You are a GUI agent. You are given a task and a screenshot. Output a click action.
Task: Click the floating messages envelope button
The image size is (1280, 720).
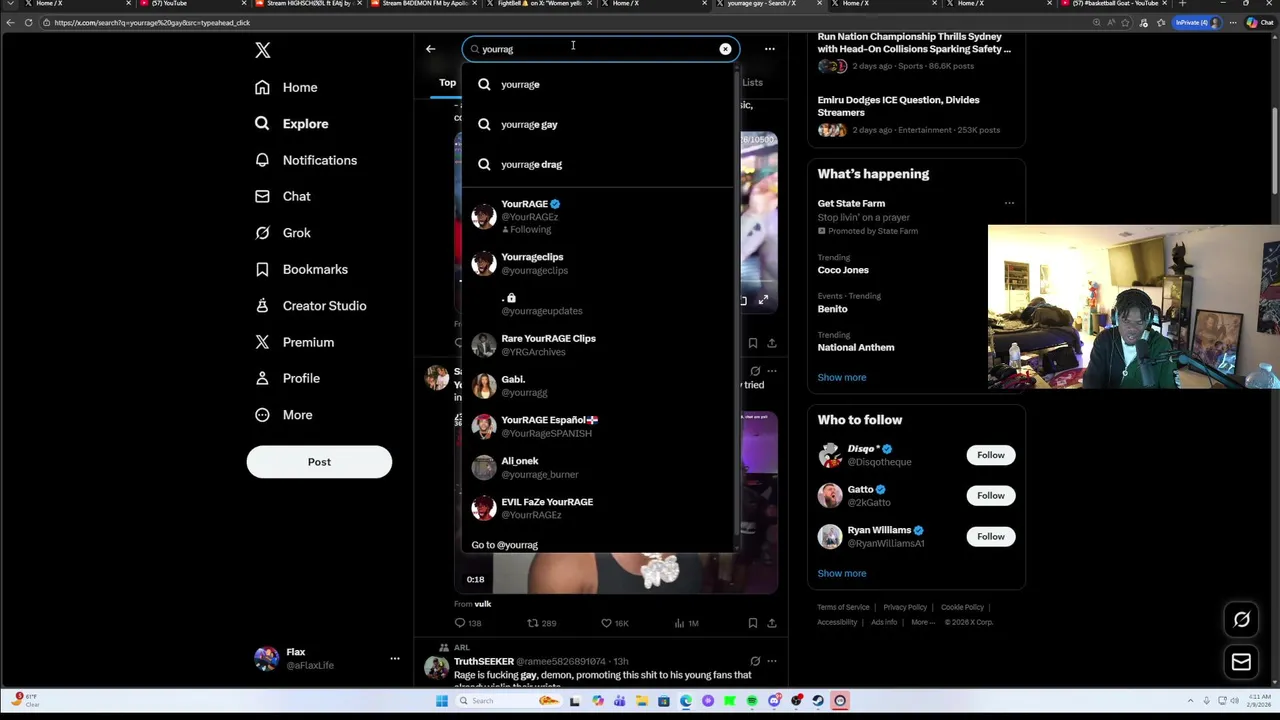tap(1241, 662)
